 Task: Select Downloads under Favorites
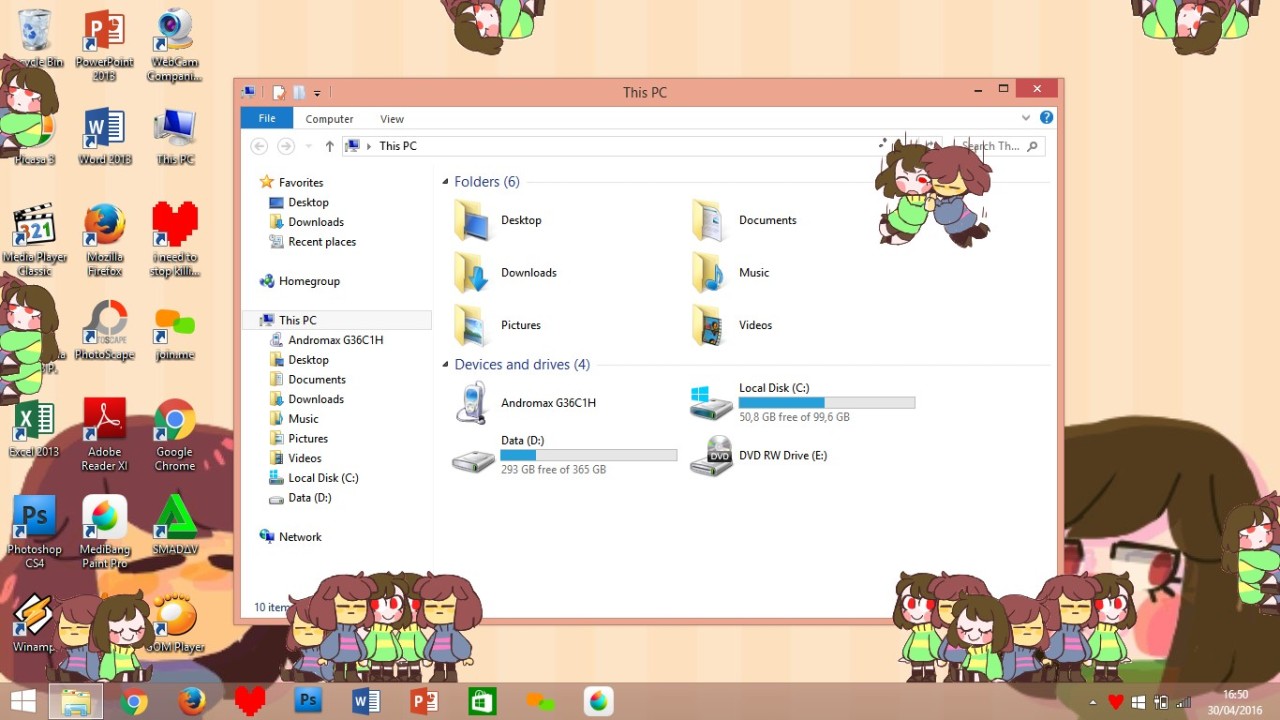pyautogui.click(x=306, y=222)
